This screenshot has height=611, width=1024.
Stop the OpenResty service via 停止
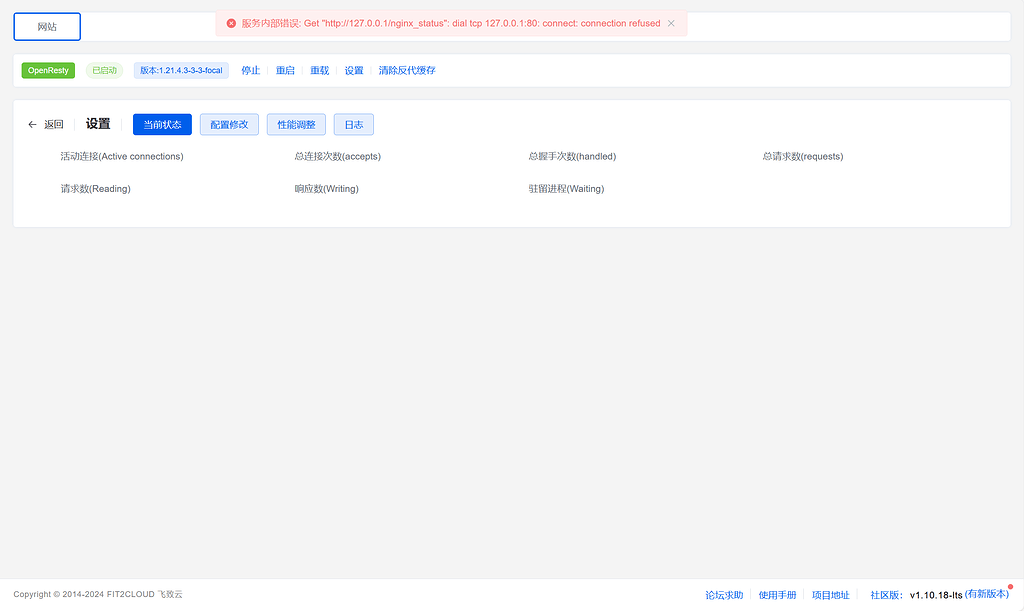(250, 70)
